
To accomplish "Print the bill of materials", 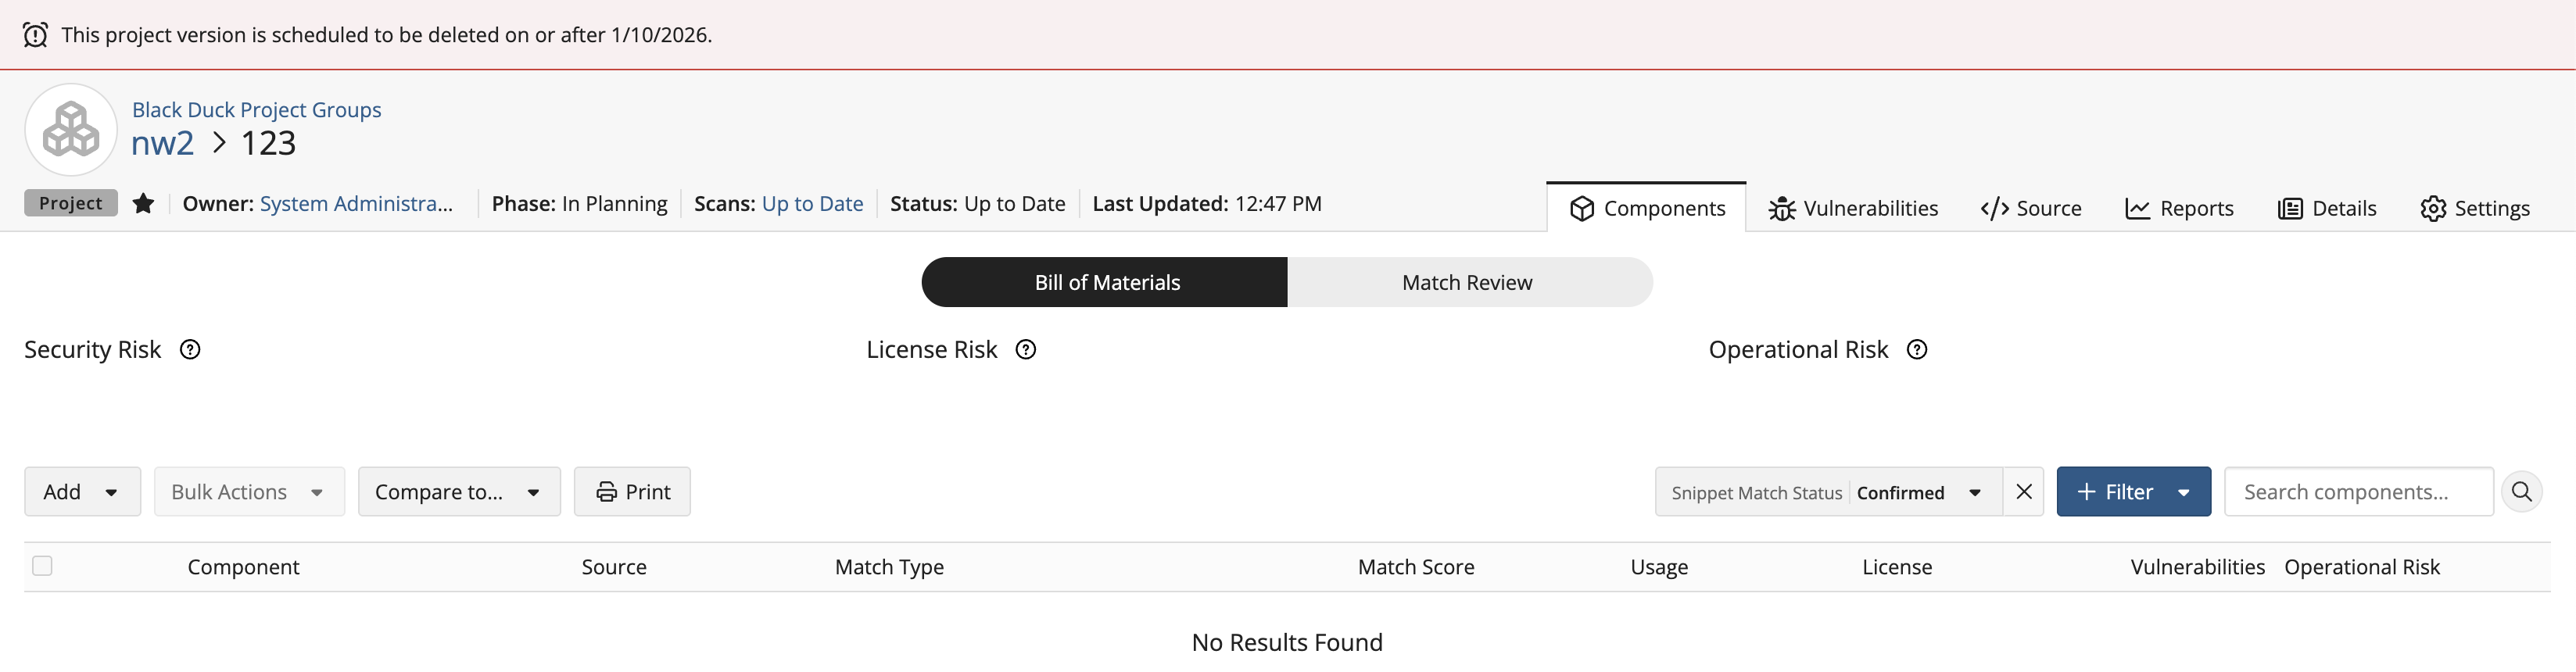I will (632, 492).
